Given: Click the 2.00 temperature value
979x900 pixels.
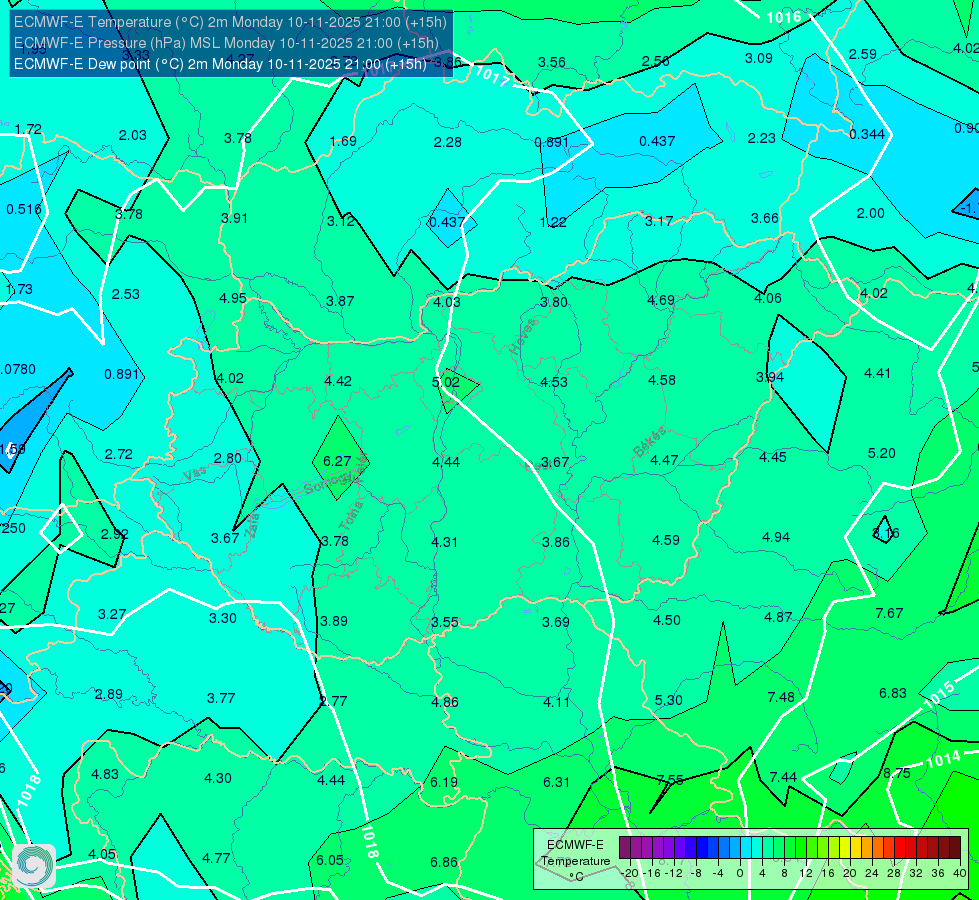Looking at the screenshot, I should click(870, 214).
